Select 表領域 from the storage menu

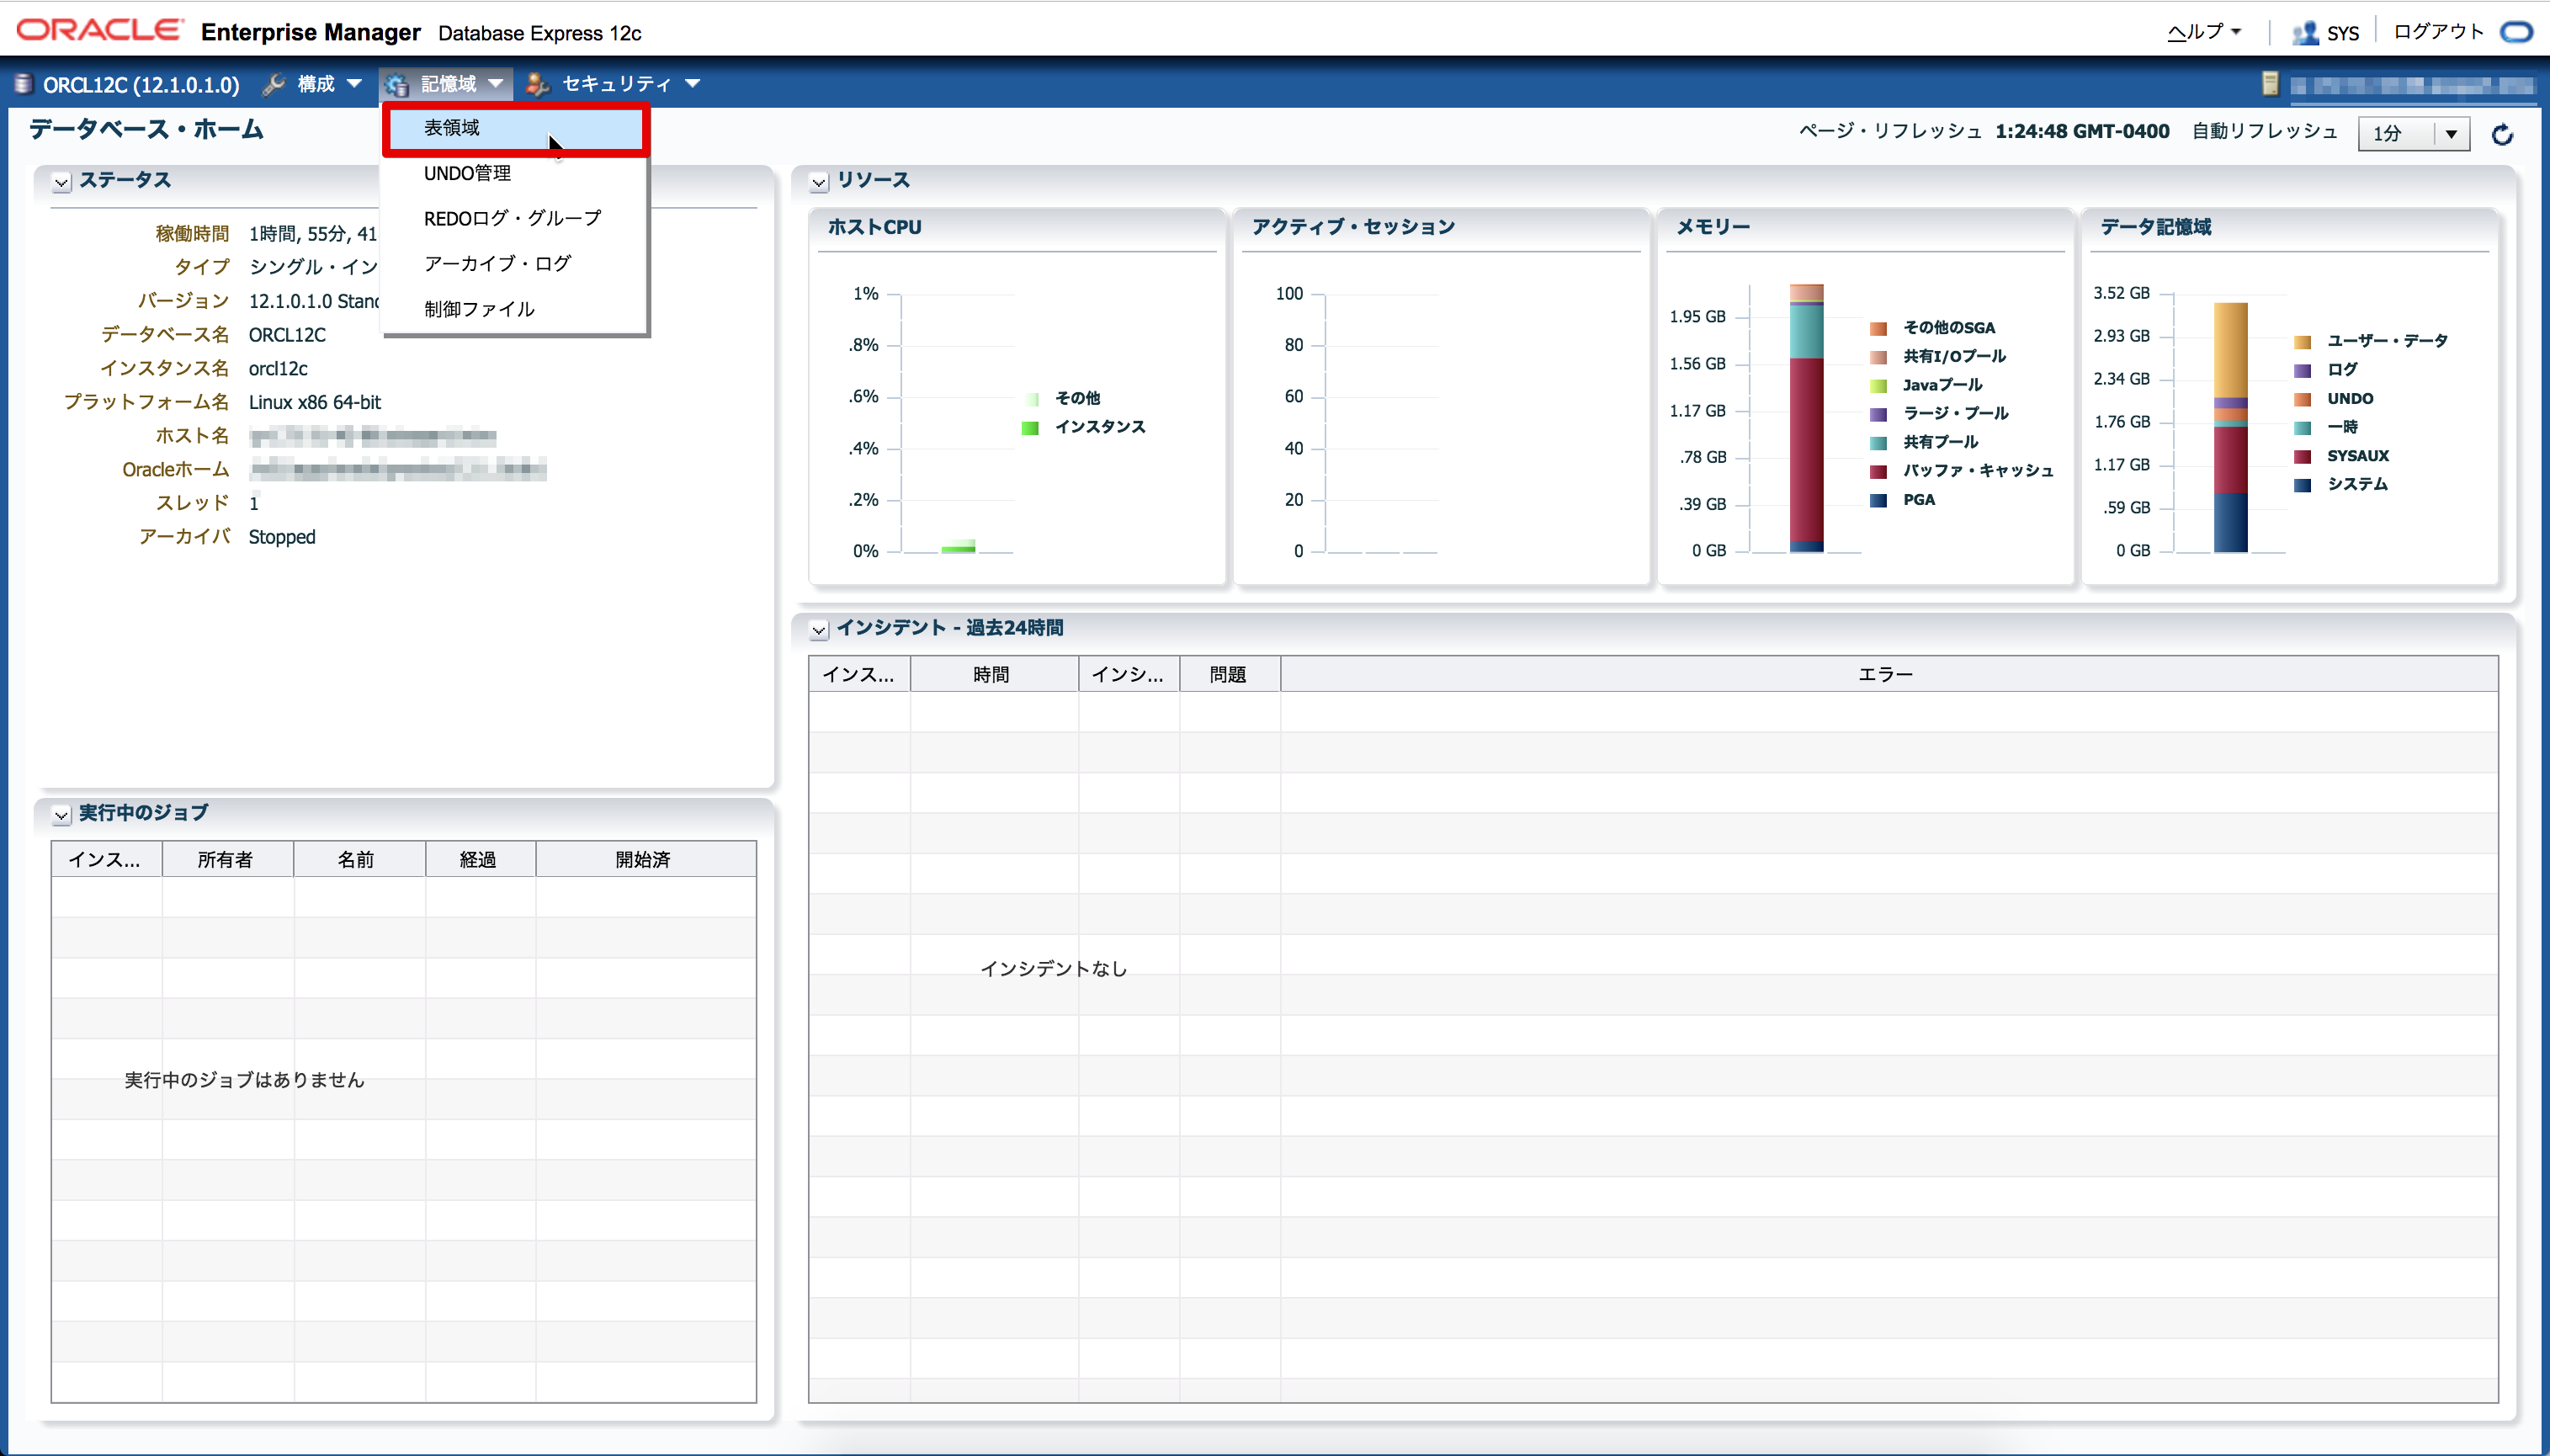coord(452,128)
